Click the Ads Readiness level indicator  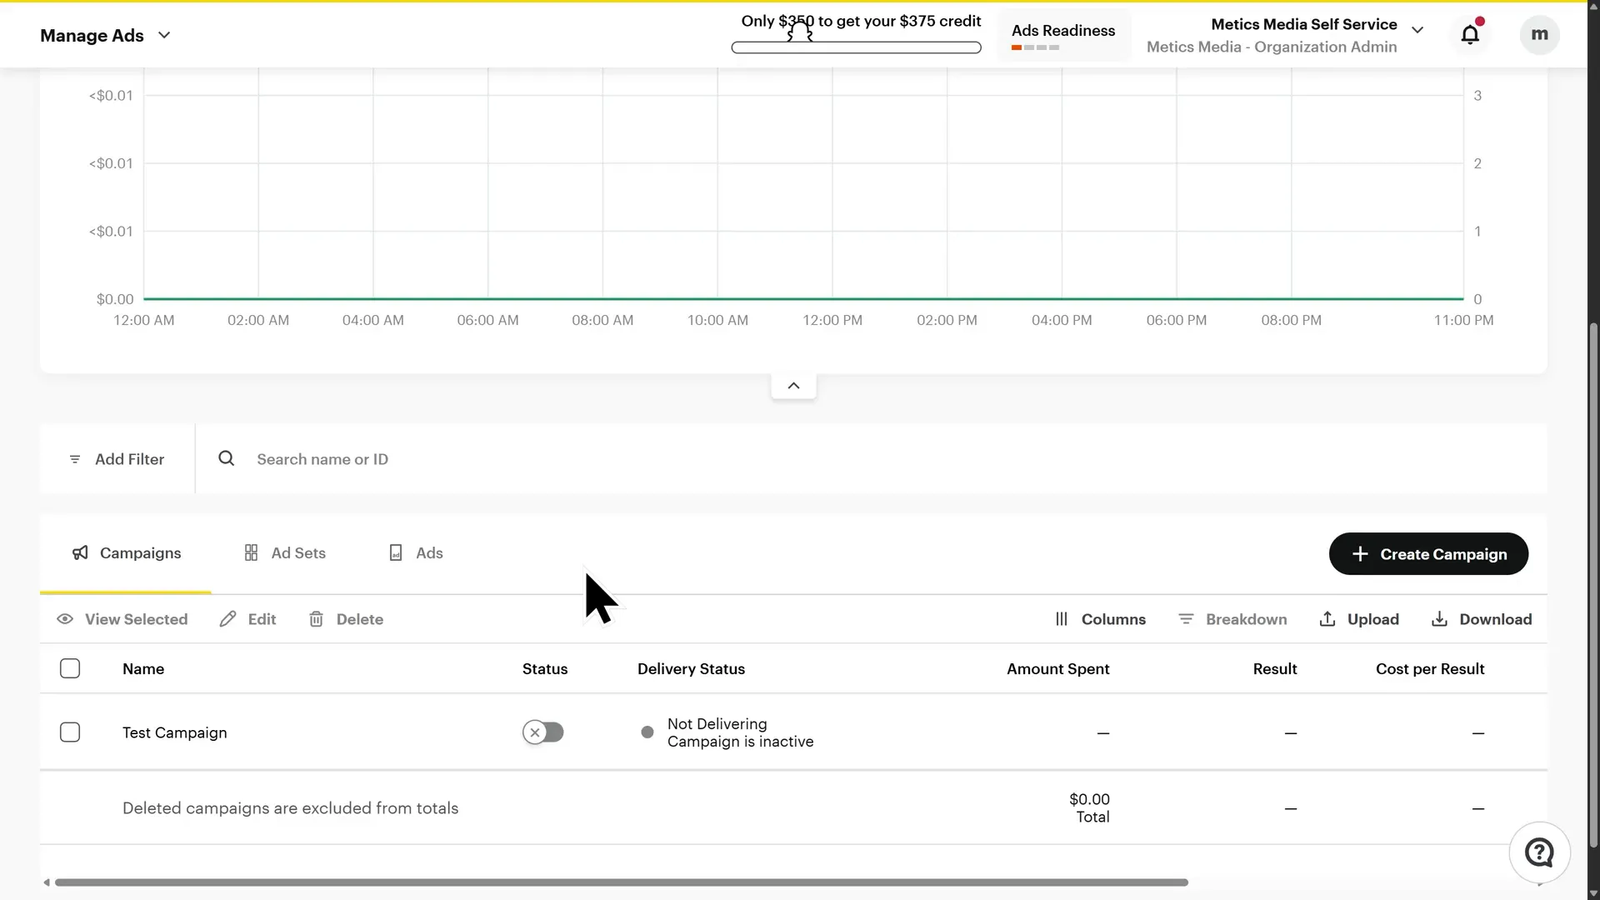(x=1035, y=47)
